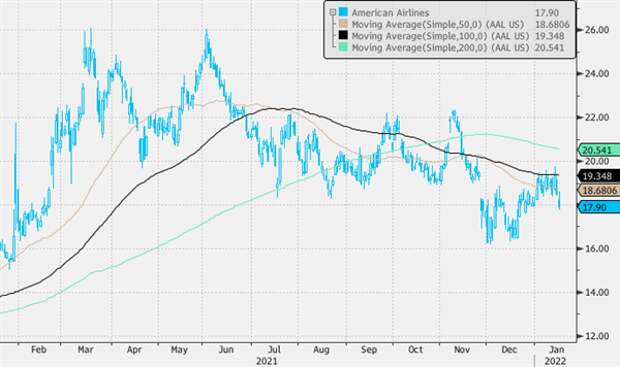Click the 50-day moving average tan swatch
Viewport: 620px width, 367px height.
pyautogui.click(x=343, y=24)
